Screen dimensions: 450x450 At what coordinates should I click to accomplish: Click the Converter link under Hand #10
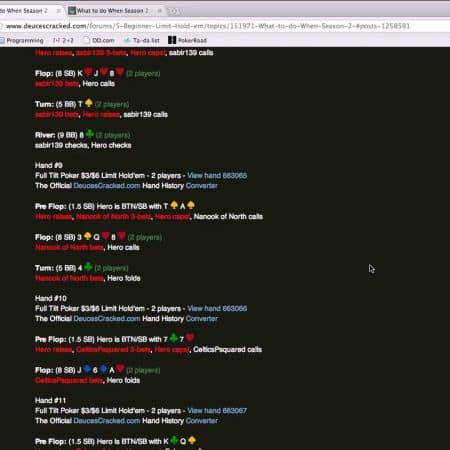tap(201, 319)
